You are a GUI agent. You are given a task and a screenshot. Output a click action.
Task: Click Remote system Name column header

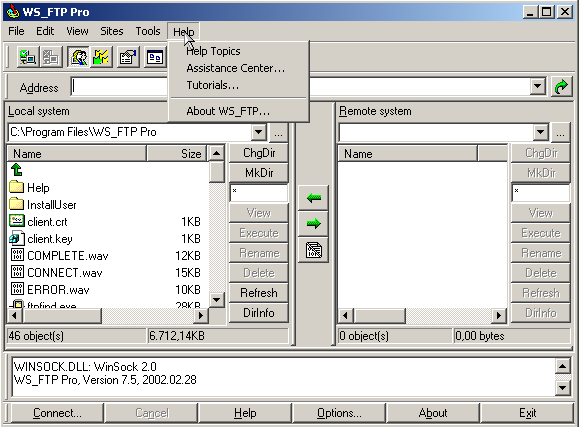408,154
